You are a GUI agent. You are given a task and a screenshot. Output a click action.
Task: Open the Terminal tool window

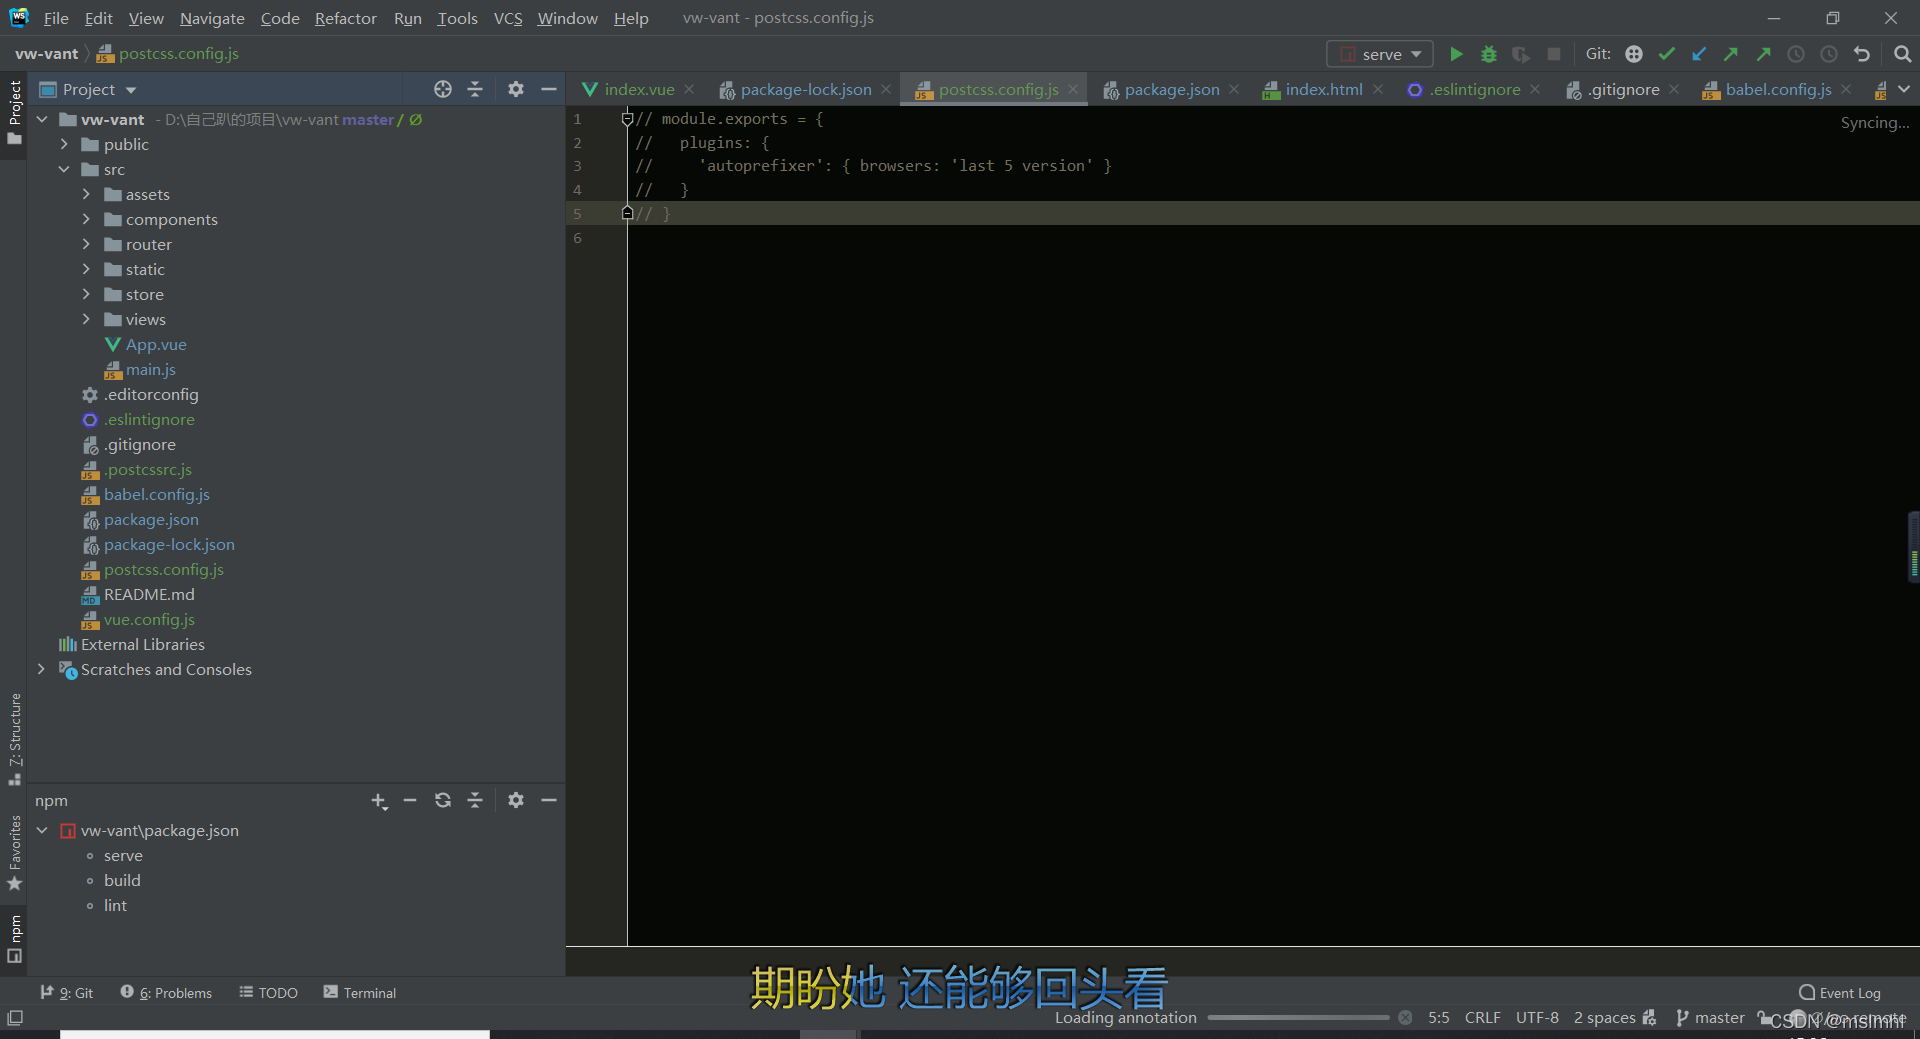click(360, 993)
